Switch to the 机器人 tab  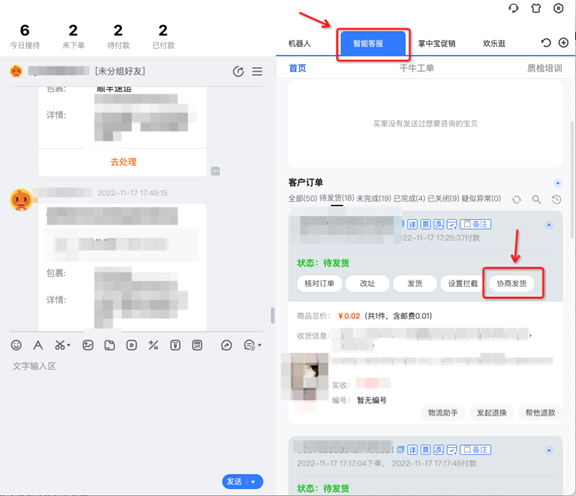[x=299, y=43]
